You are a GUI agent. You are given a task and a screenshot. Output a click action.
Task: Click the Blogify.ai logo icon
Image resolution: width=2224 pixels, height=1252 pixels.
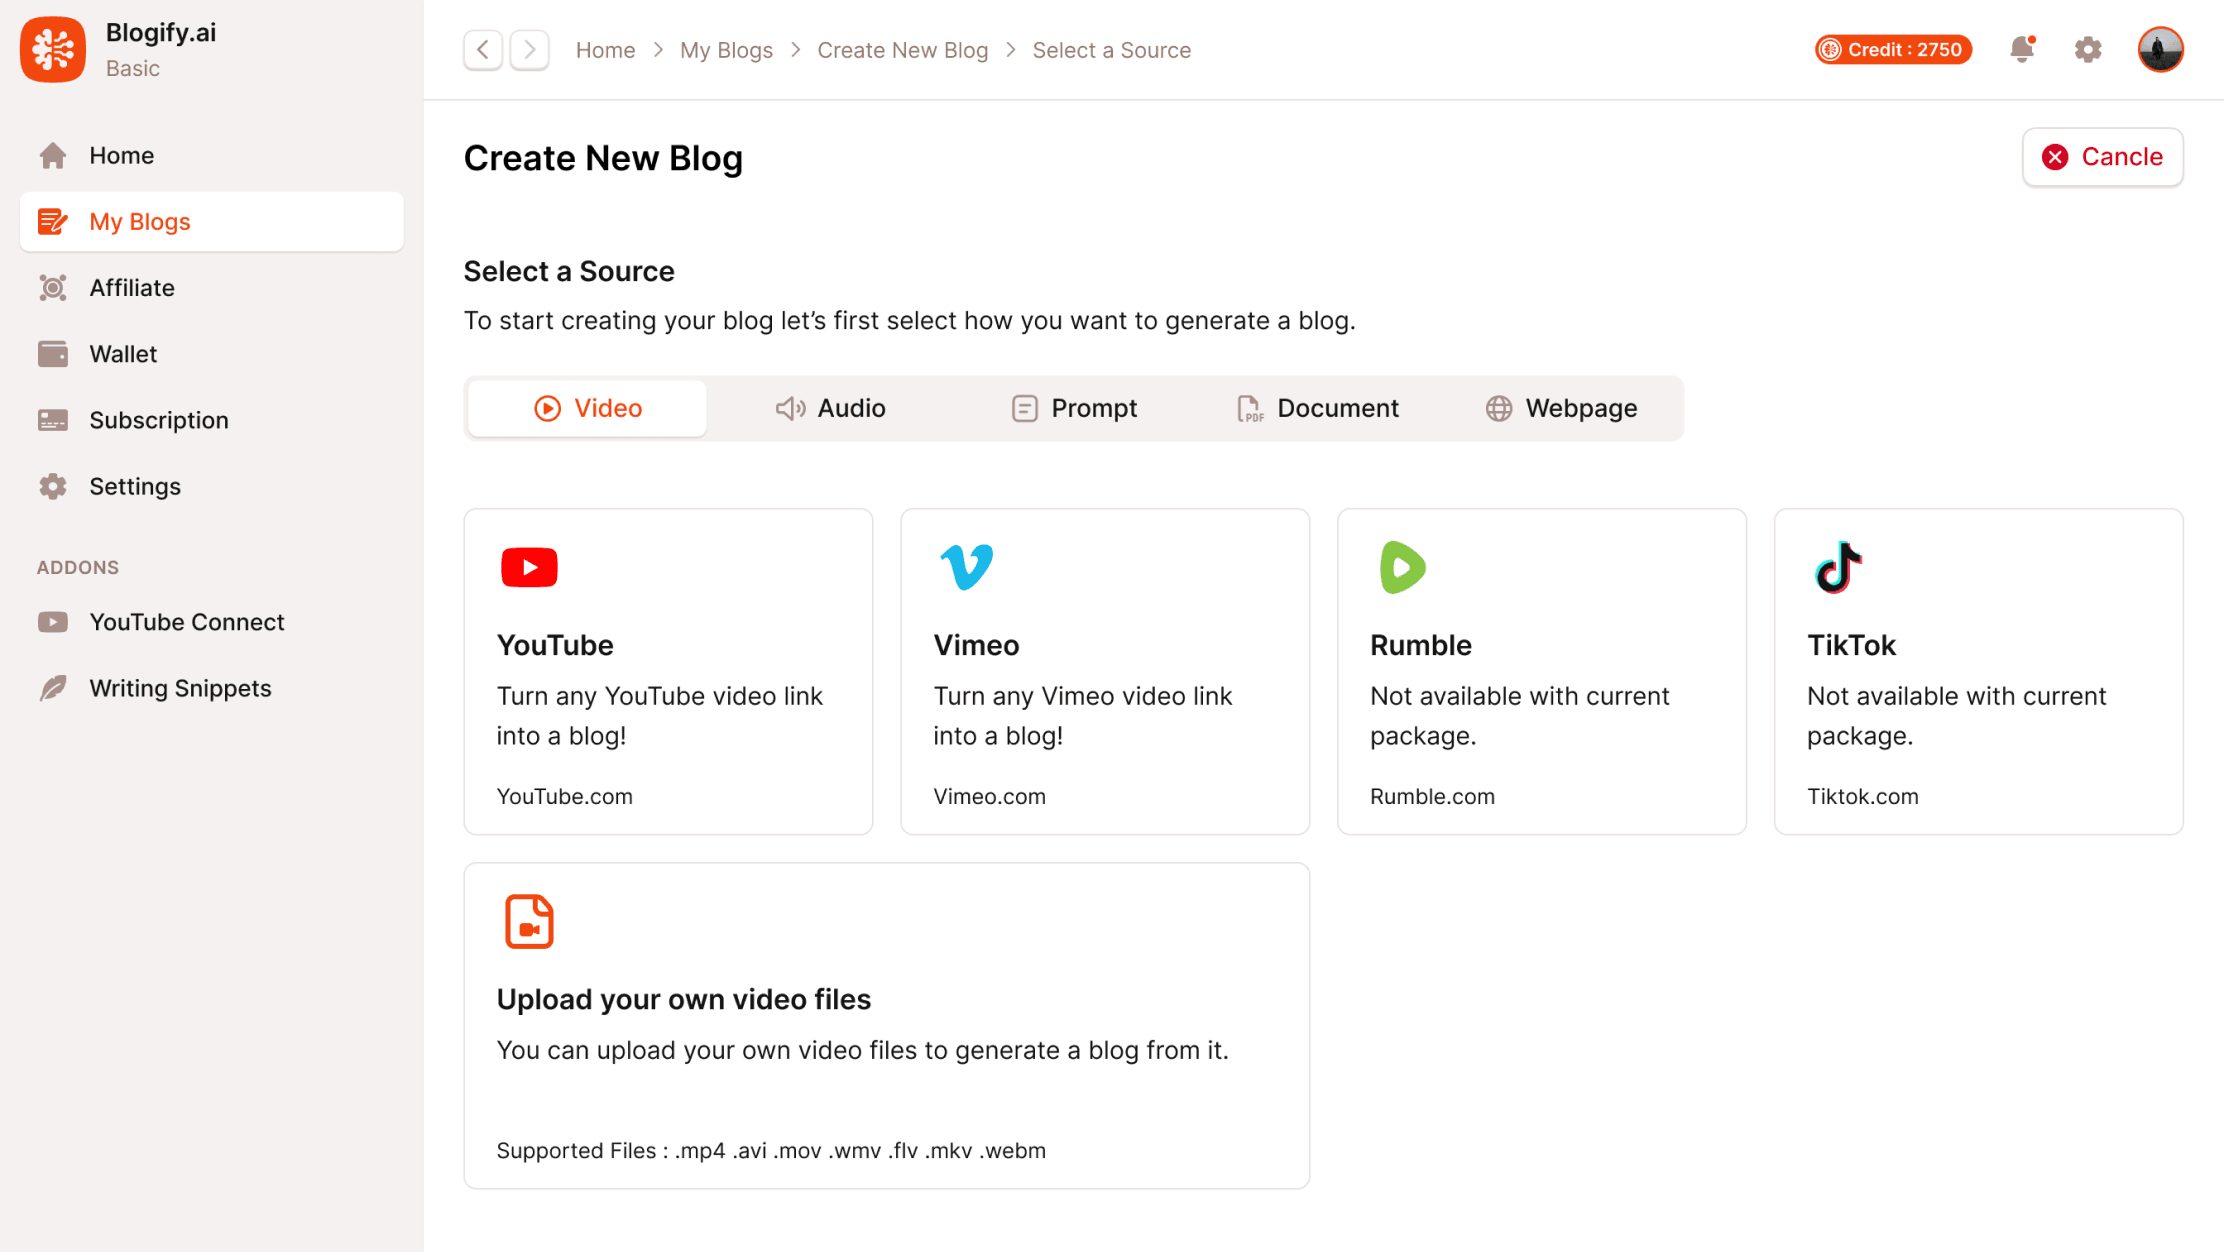point(52,48)
